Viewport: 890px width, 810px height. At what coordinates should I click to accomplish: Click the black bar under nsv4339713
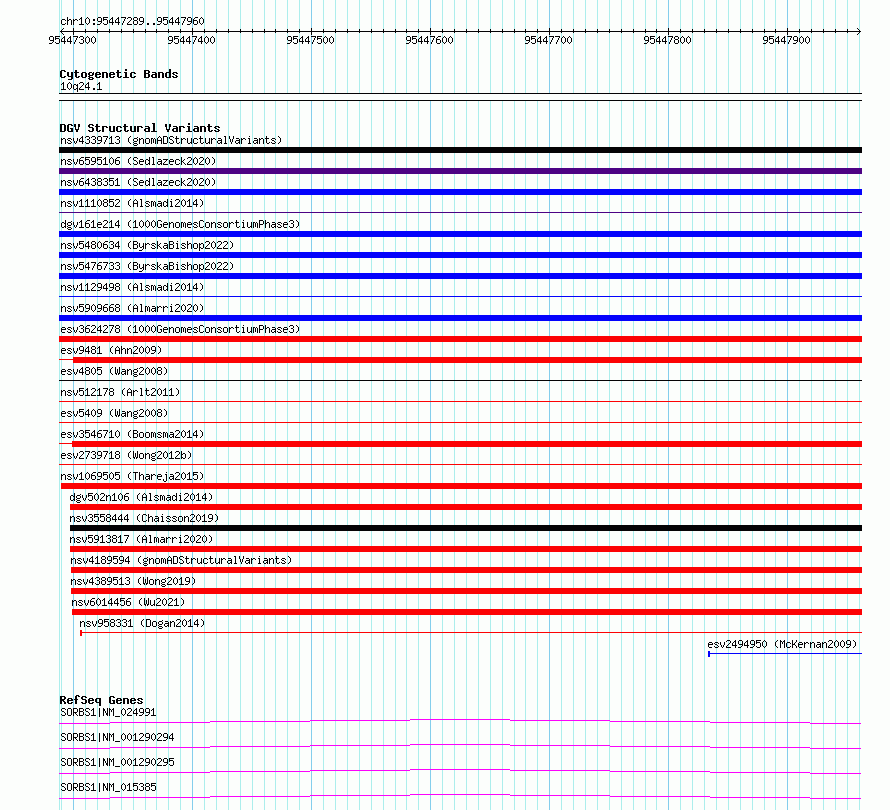click(x=460, y=150)
